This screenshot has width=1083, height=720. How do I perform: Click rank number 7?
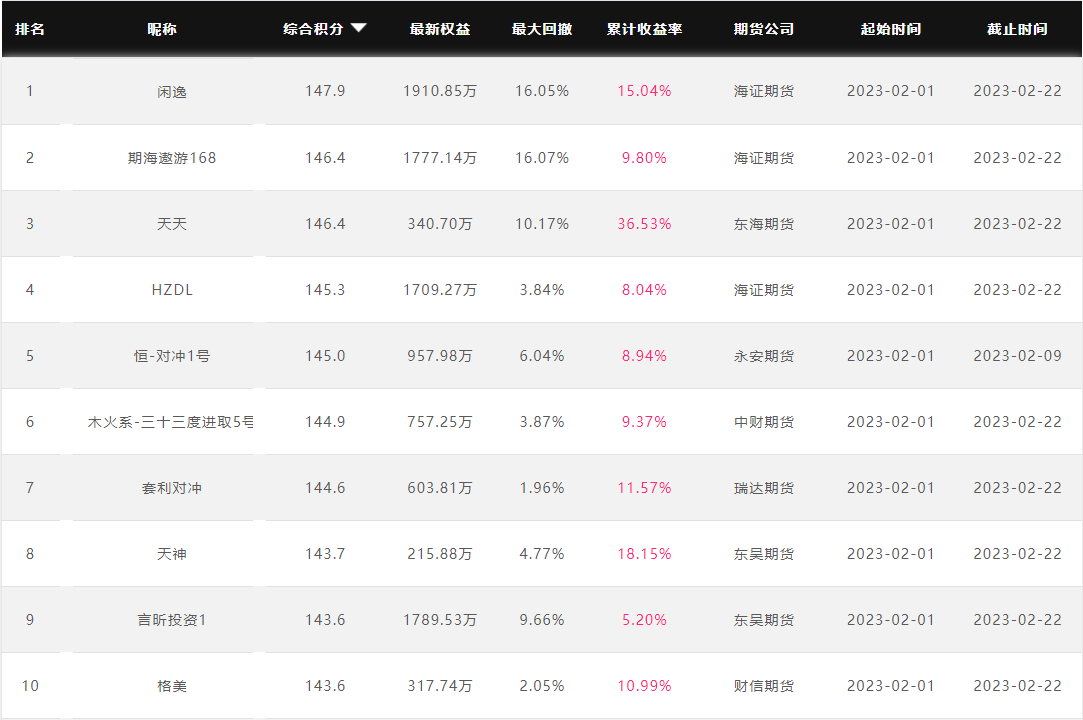pyautogui.click(x=30, y=488)
